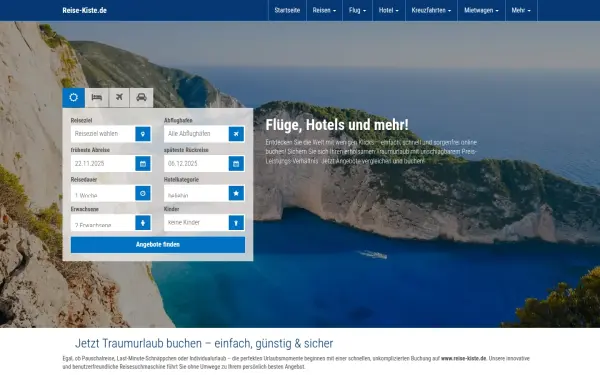Switch to the hotel bed tab

tap(97, 98)
